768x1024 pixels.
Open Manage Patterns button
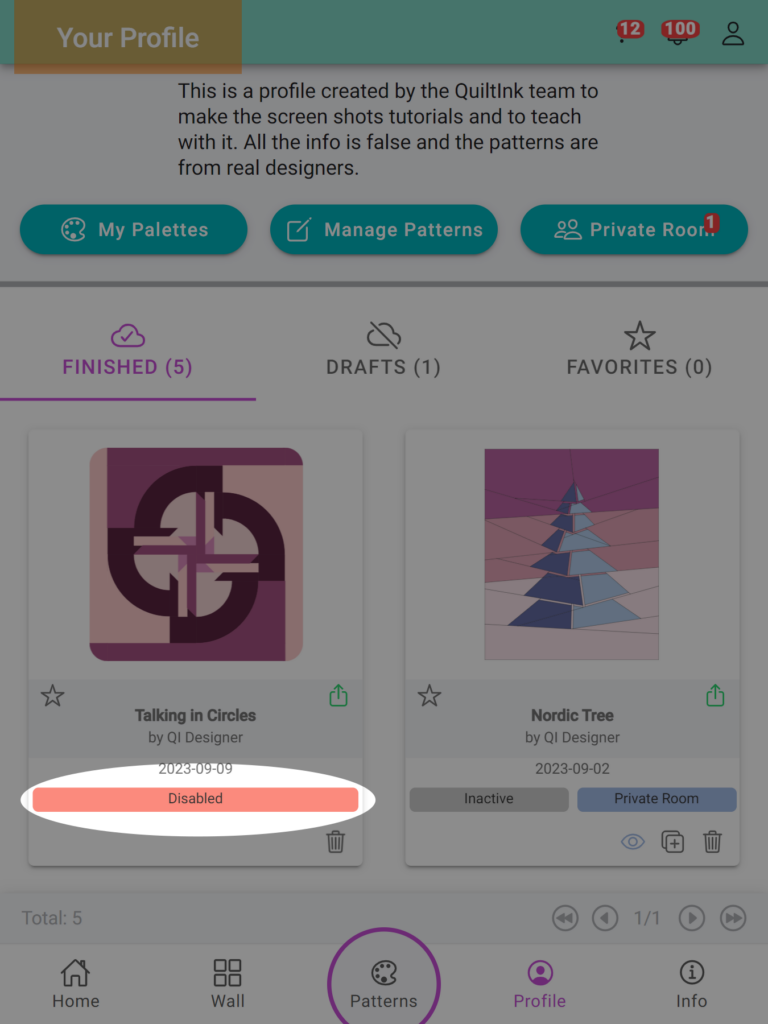coord(384,229)
